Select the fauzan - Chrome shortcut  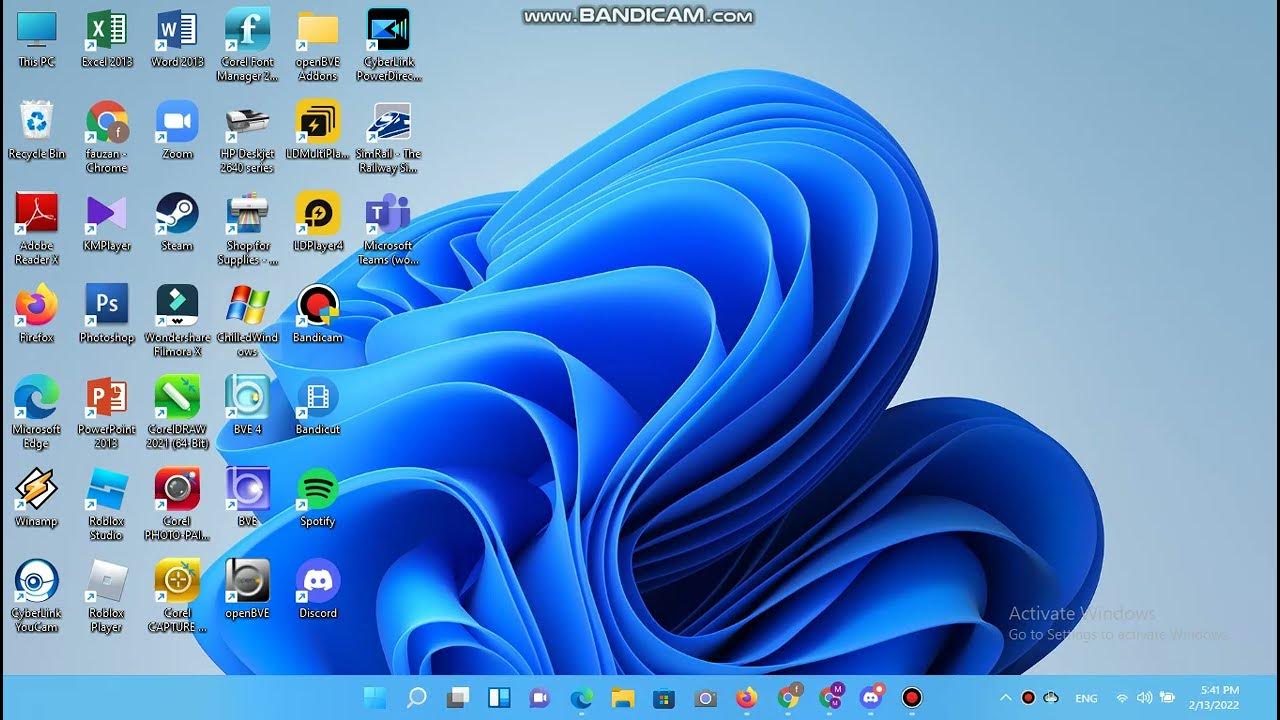[107, 138]
